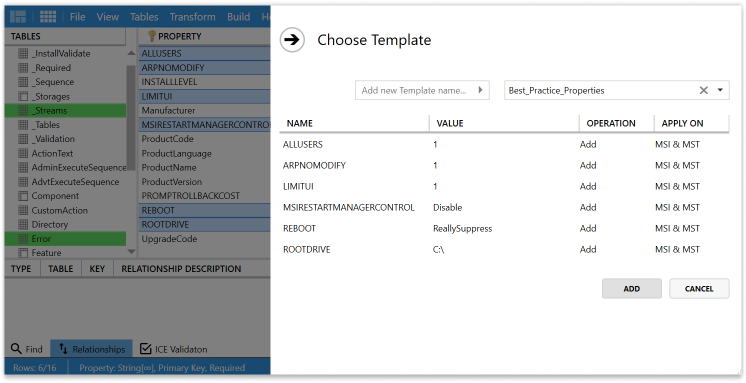Select the ARPNOMODIFY row in template list
Viewport: 746px width, 383px height.
pyautogui.click(x=504, y=165)
